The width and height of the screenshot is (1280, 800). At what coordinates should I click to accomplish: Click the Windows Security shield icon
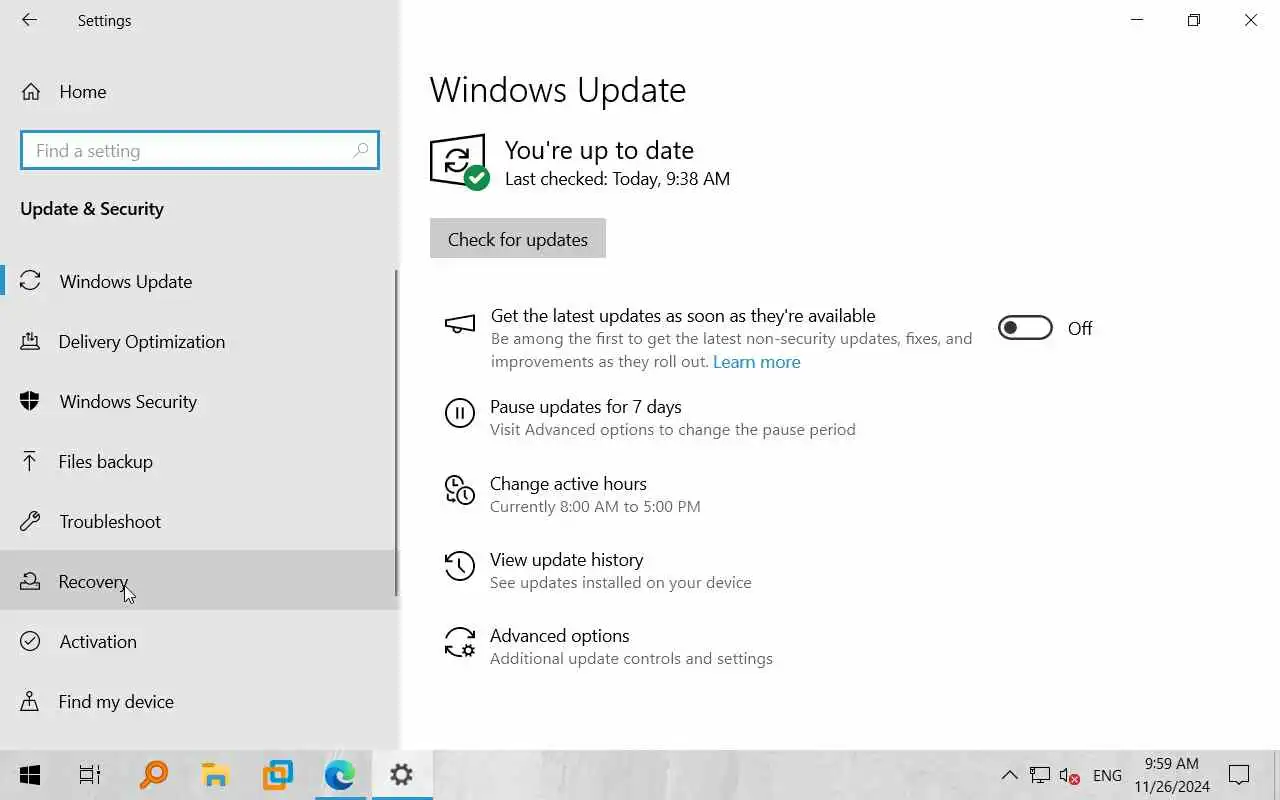(30, 401)
